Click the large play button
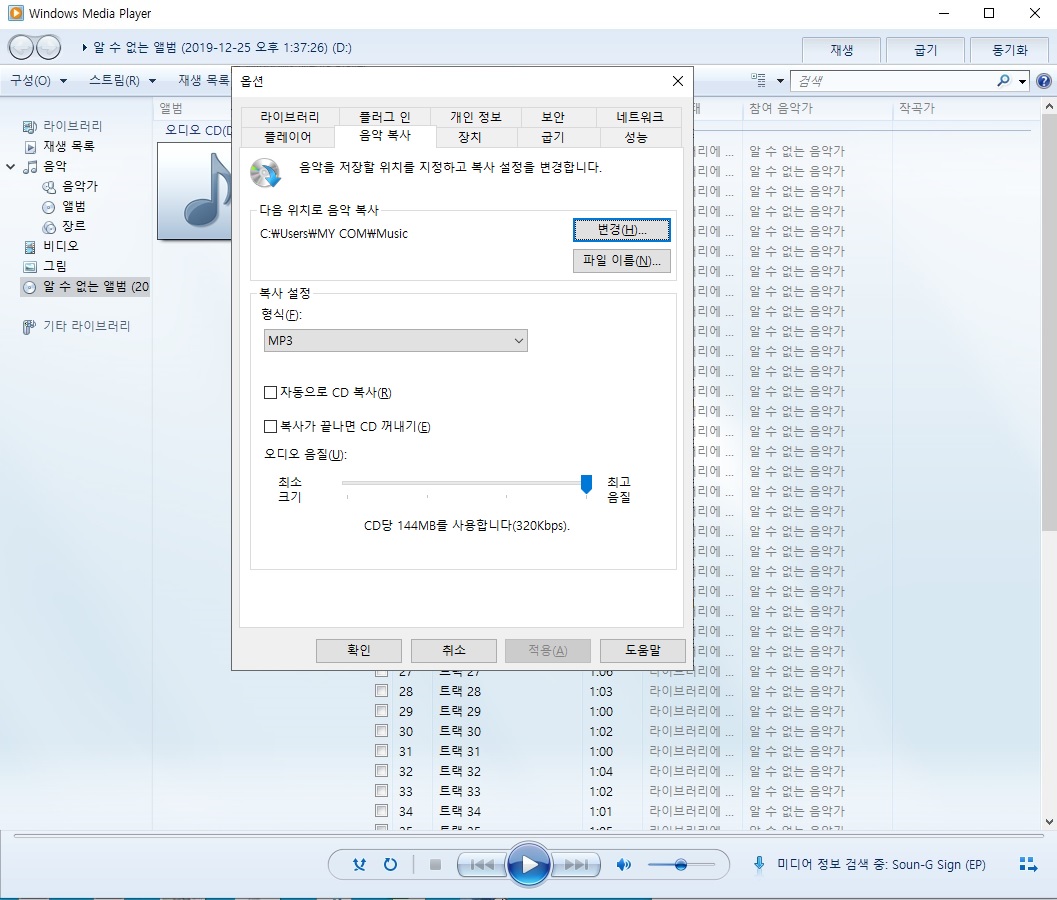Screen dimensions: 1057x900 pyautogui.click(x=528, y=864)
